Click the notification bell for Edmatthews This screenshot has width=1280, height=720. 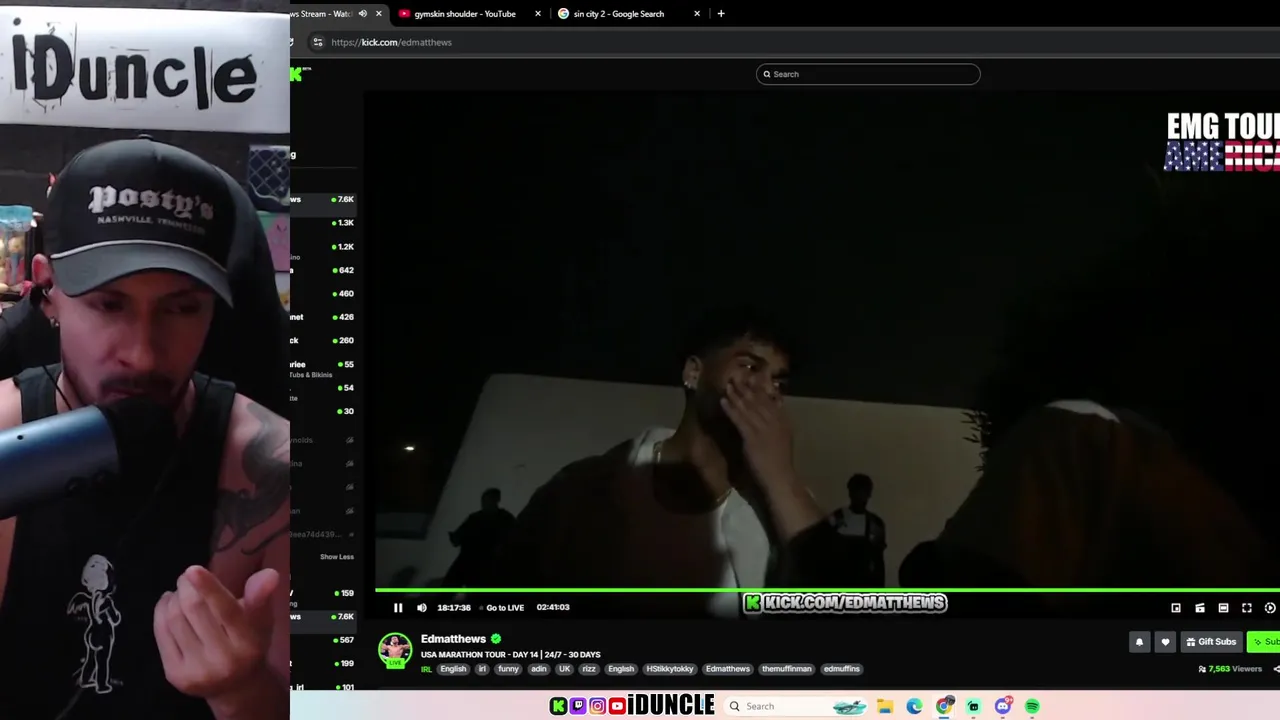tap(1139, 642)
